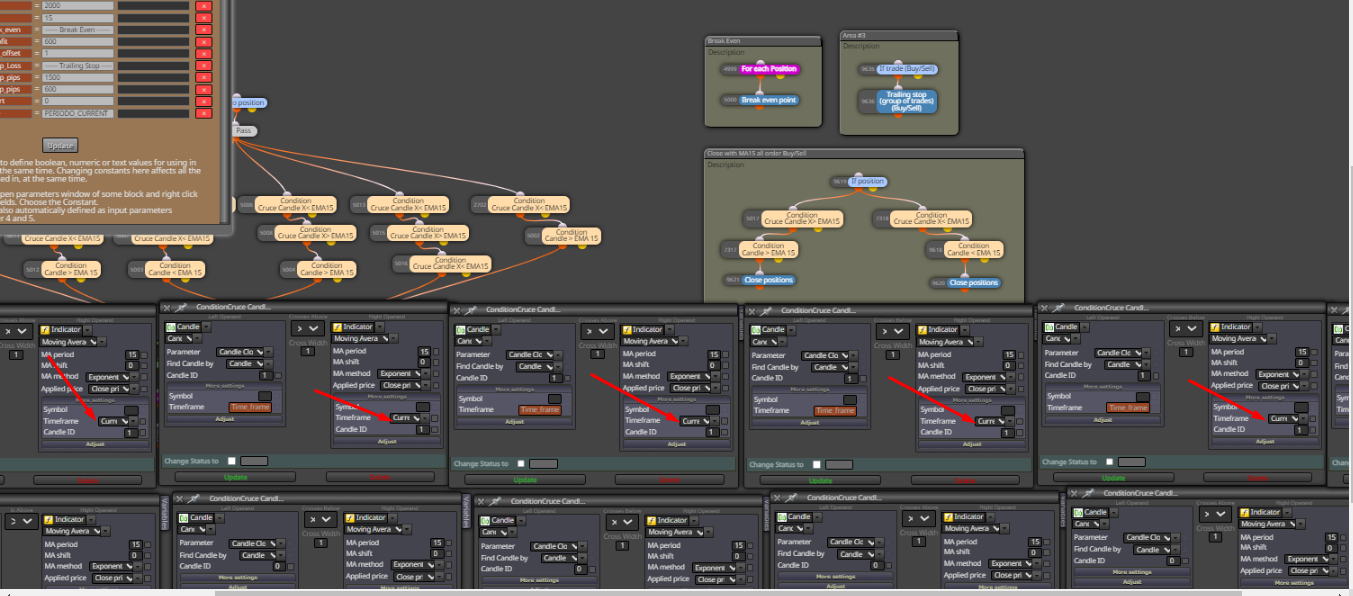Close the fourth middle-row ConditionCruce panel

tap(1046, 309)
